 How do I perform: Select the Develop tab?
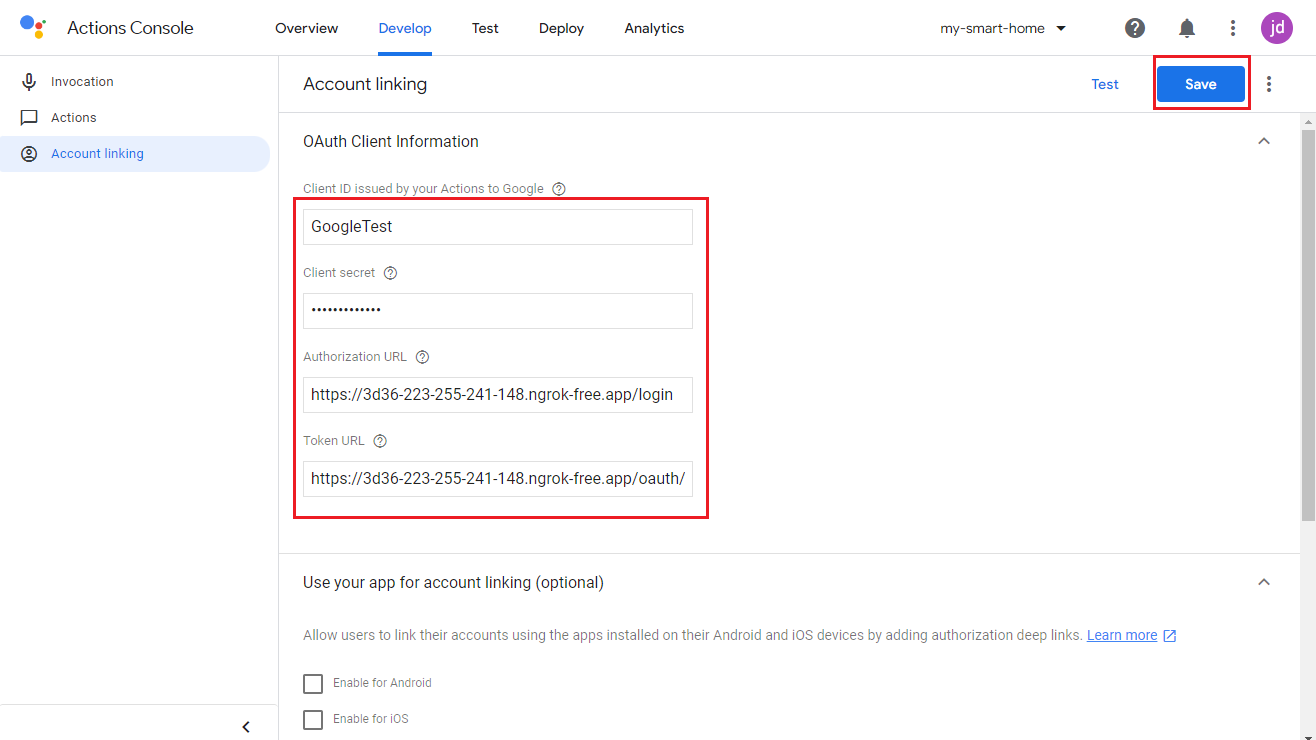(x=405, y=28)
